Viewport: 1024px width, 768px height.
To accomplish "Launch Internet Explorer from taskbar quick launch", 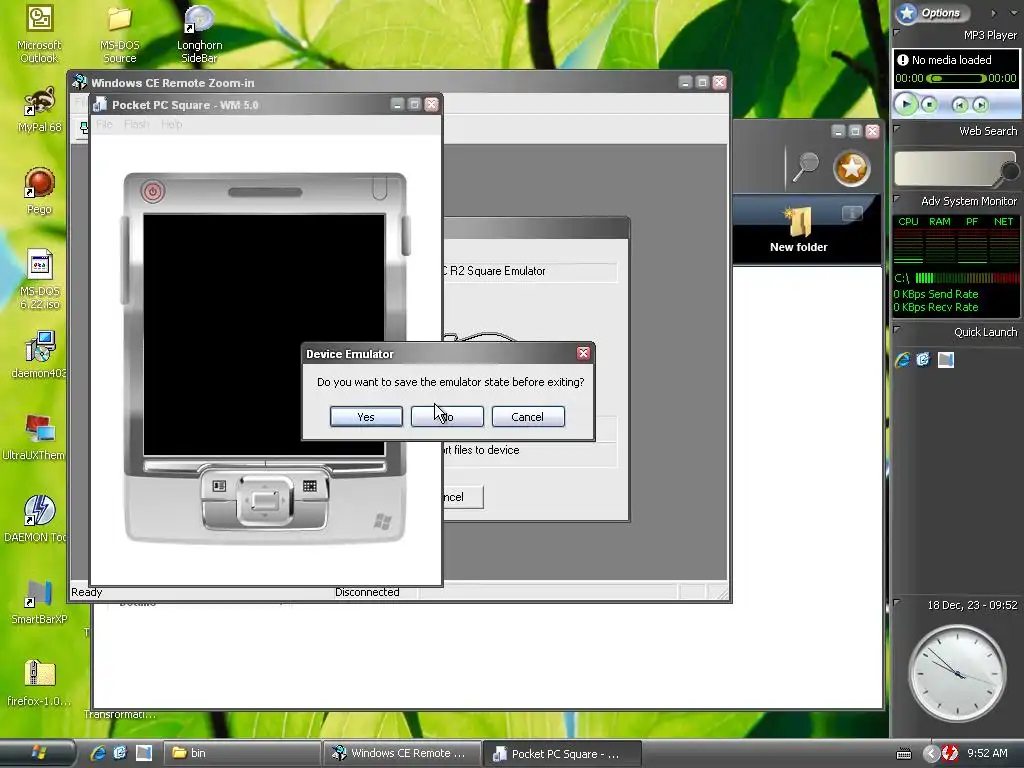I will click(98, 753).
